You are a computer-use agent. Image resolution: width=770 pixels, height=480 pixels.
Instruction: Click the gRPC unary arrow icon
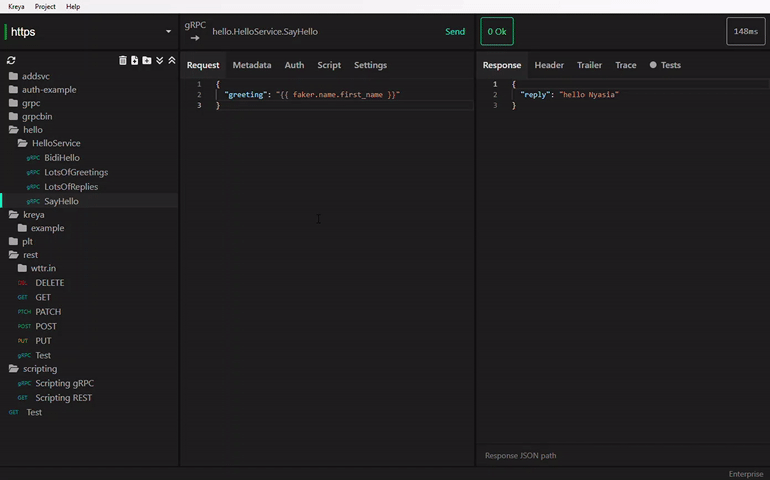(194, 38)
